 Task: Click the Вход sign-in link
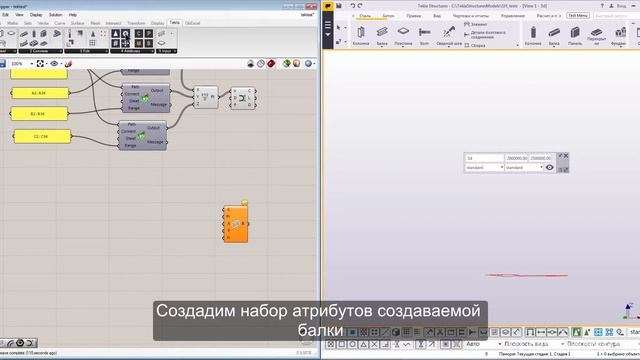[x=621, y=6]
